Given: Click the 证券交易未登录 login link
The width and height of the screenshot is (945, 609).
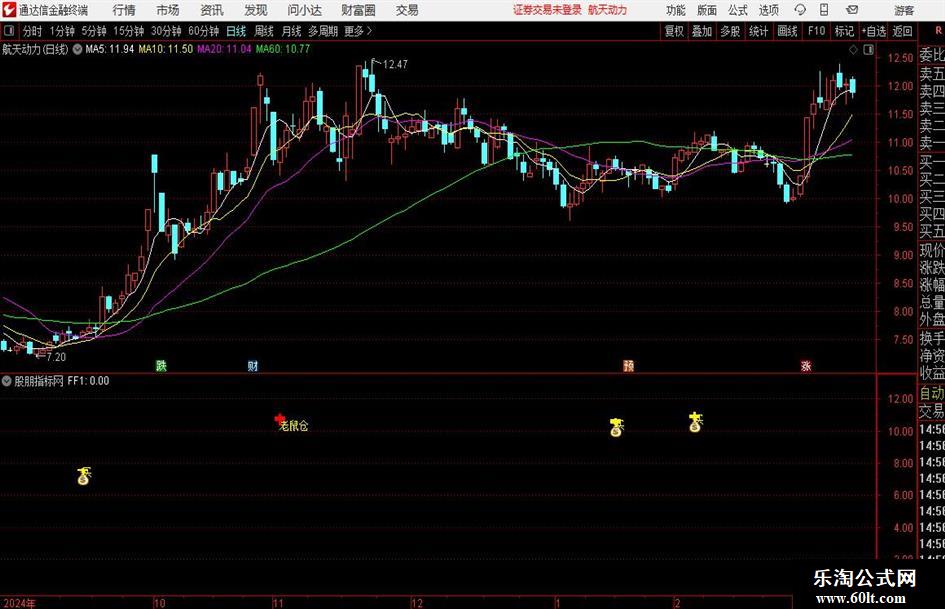Looking at the screenshot, I should tap(547, 10).
